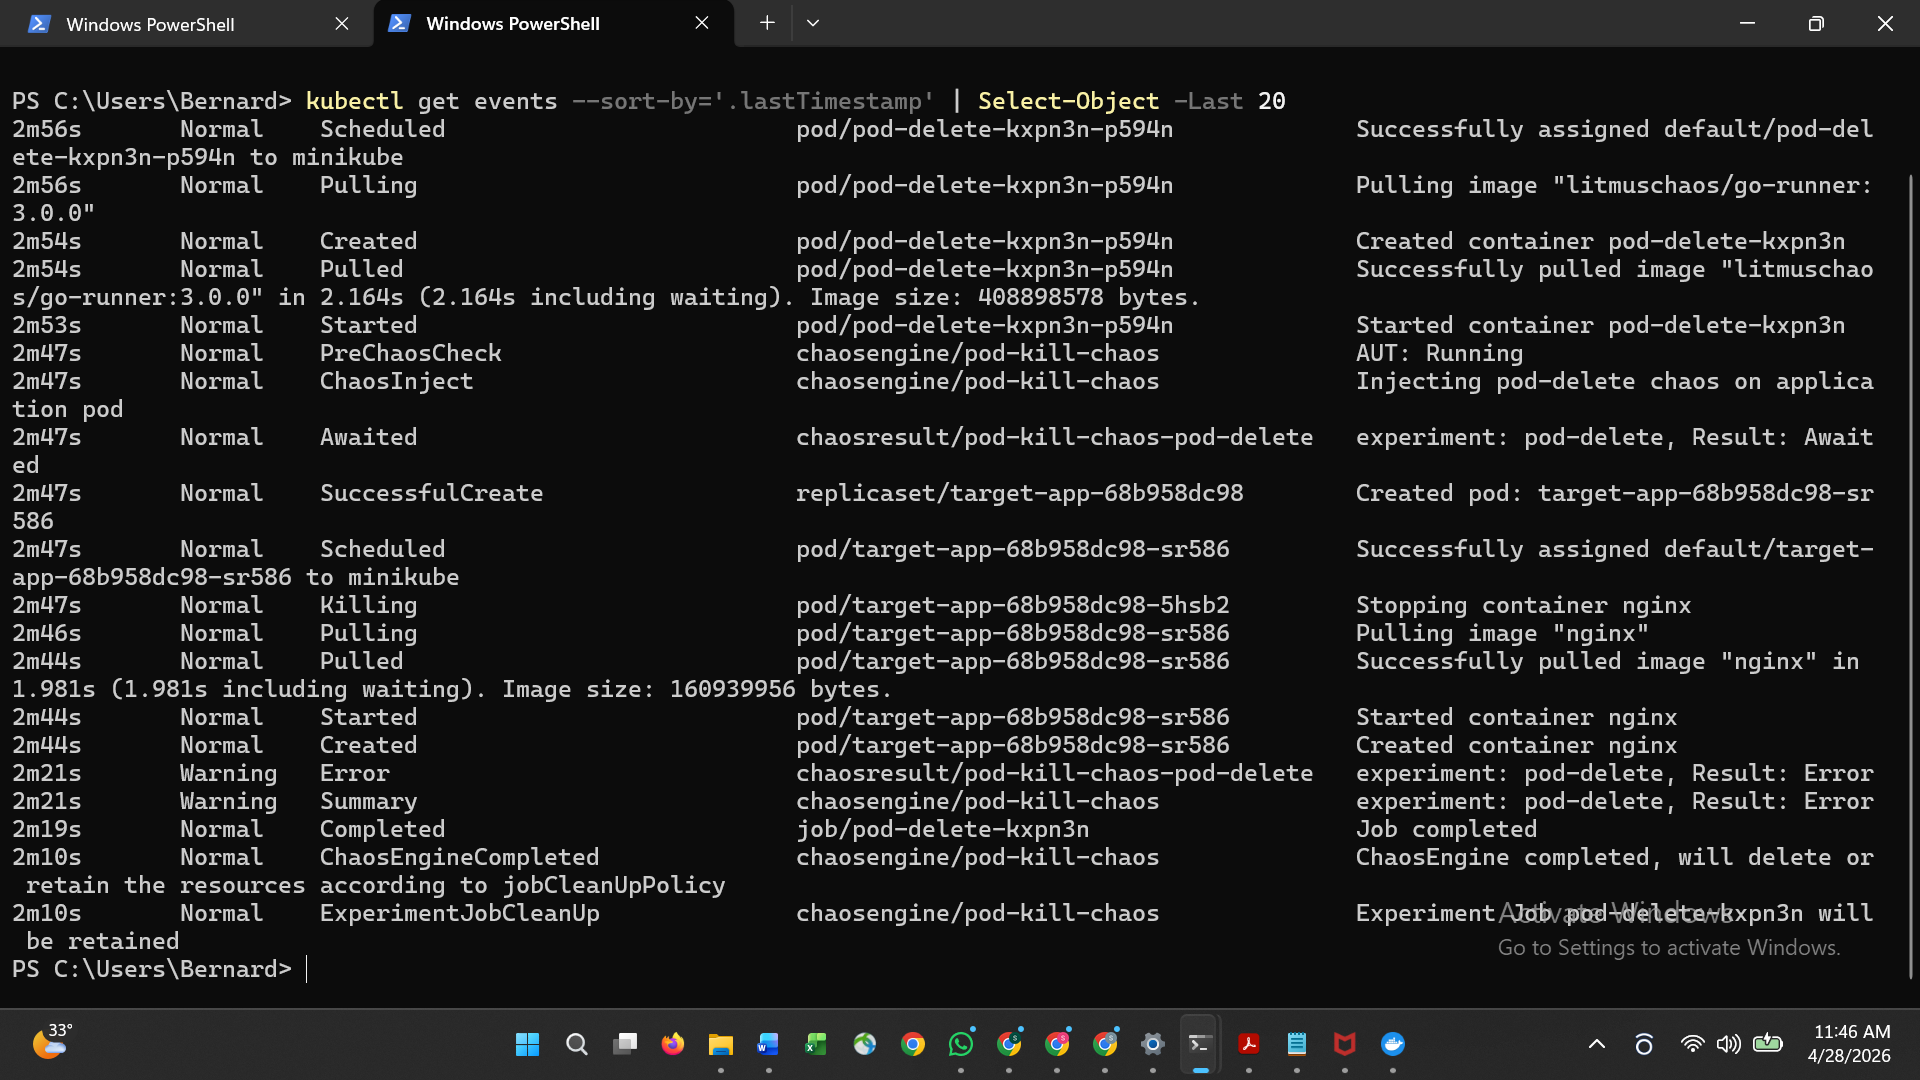Click the "ChaosEngineCompleted" event reason
The height and width of the screenshot is (1080, 1920).
[x=460, y=857]
